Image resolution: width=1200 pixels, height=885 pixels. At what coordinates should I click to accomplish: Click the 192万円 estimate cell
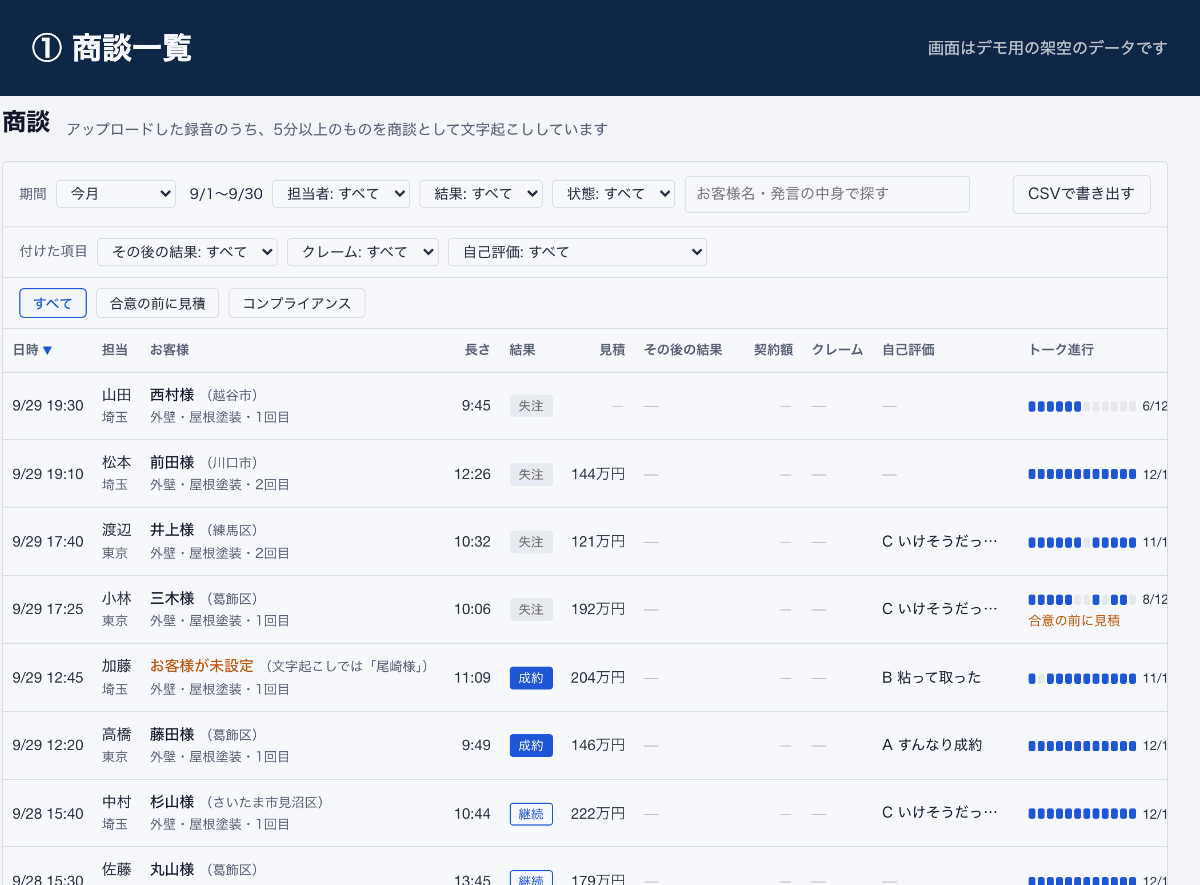click(598, 609)
